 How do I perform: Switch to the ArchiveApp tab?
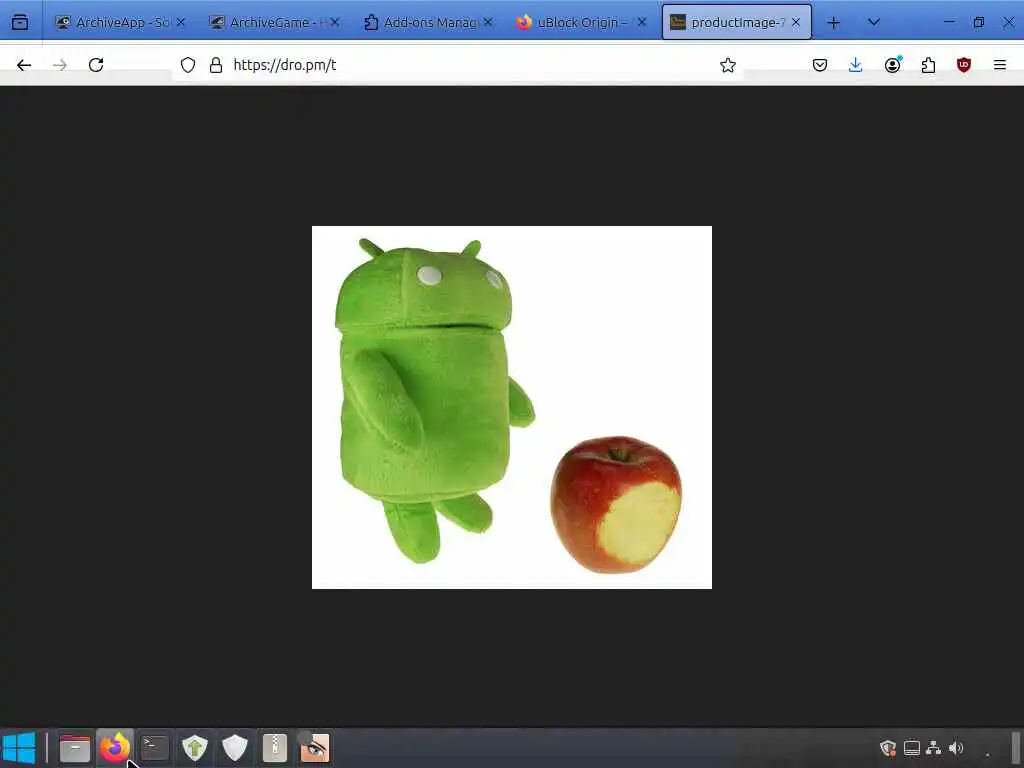[x=120, y=22]
